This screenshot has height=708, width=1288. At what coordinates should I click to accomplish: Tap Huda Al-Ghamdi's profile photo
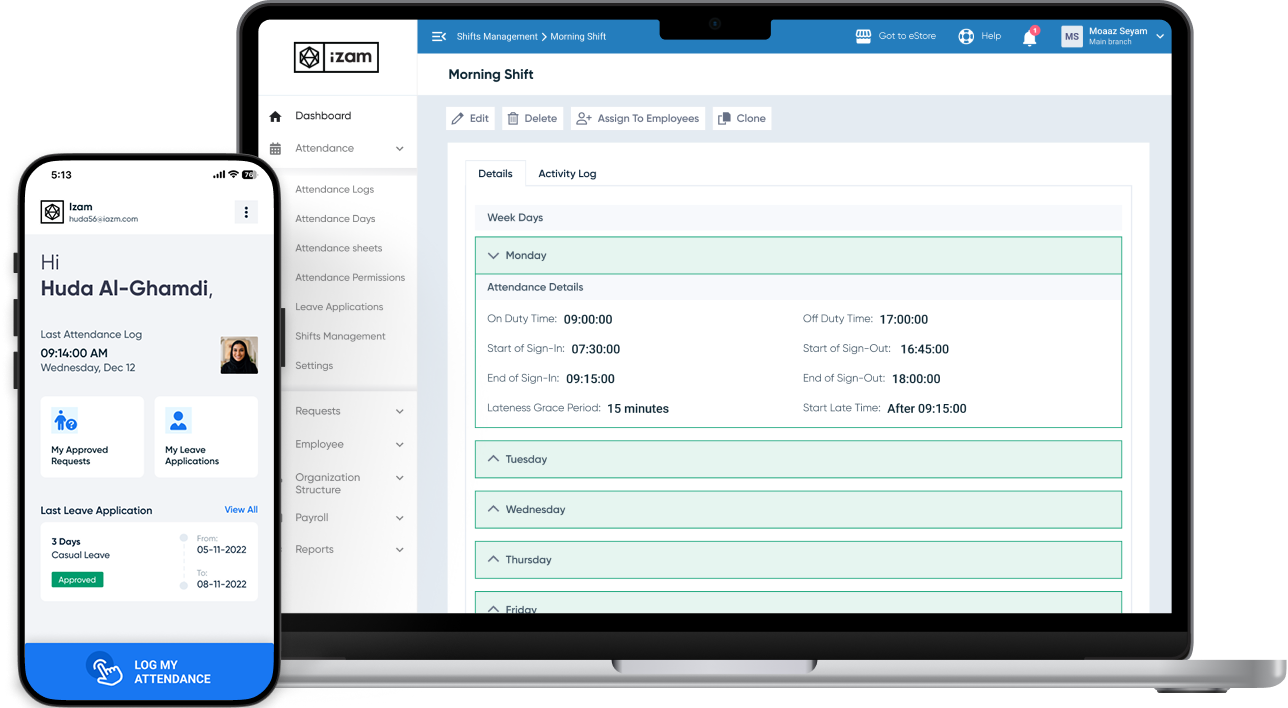pyautogui.click(x=239, y=355)
